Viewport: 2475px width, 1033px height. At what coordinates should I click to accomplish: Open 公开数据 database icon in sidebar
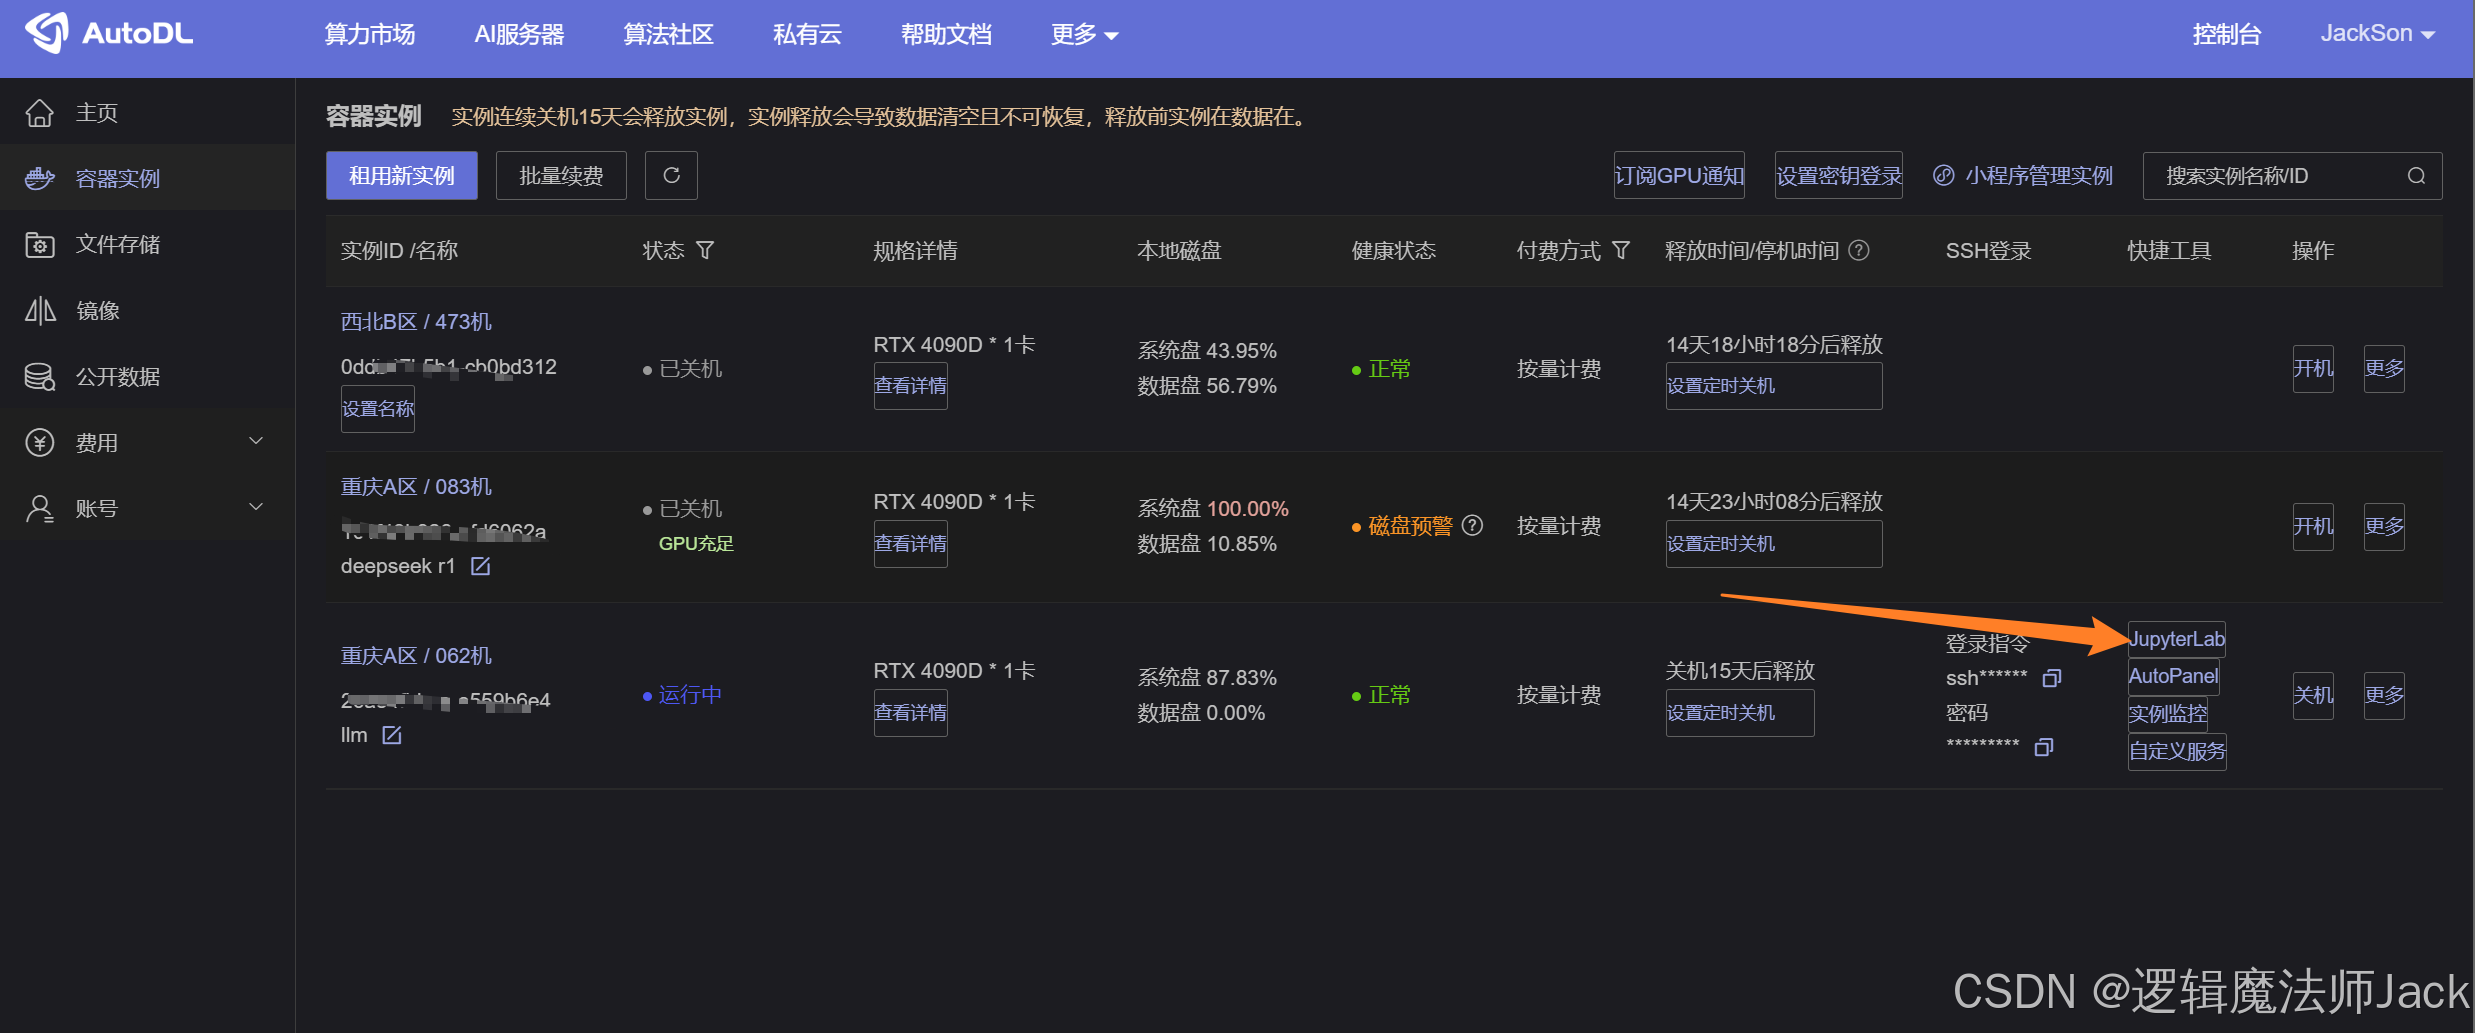pyautogui.click(x=39, y=377)
